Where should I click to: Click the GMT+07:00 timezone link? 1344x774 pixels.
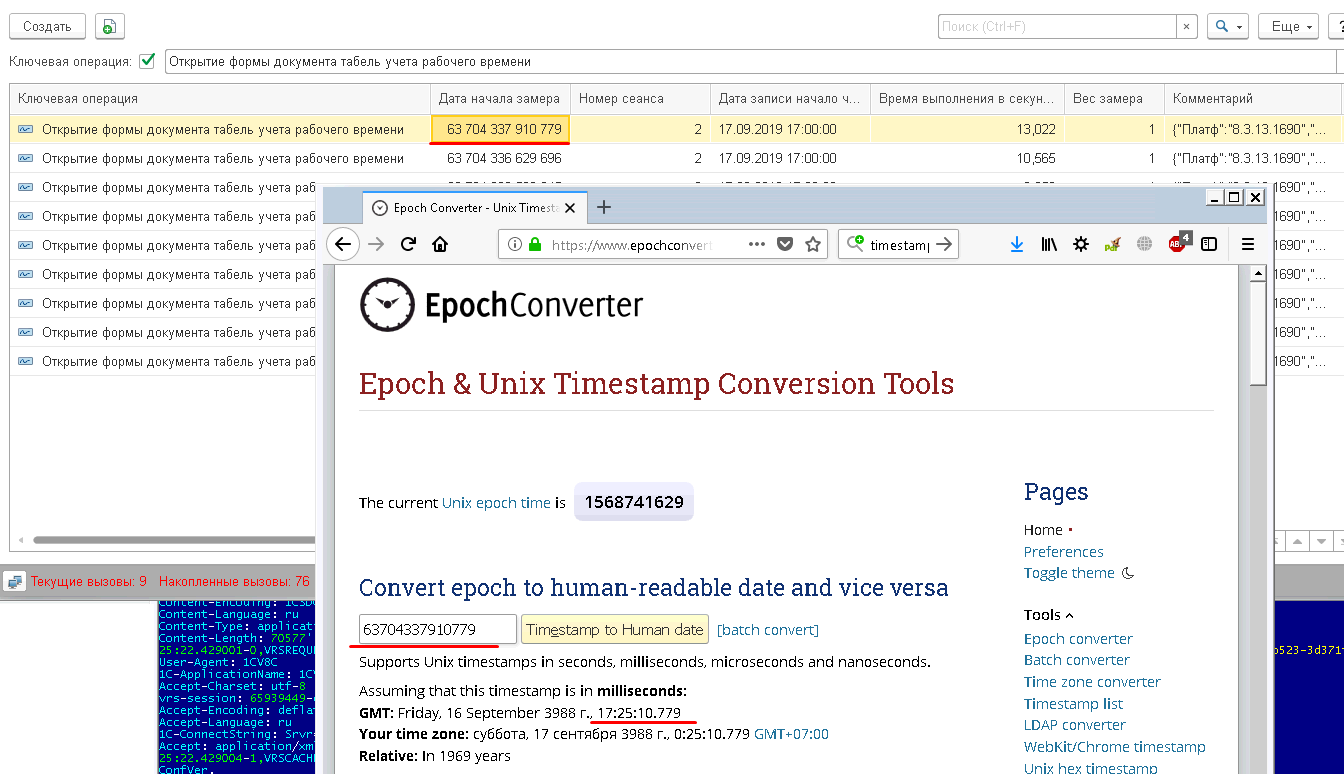pos(791,734)
